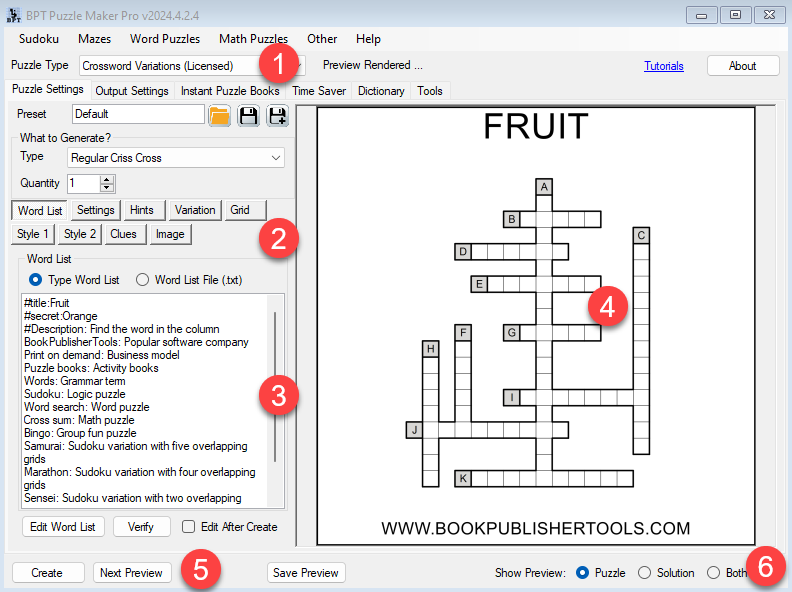Viewport: 792px width, 592px height.
Task: Enable the Edit After Create checkbox
Action: 189,527
